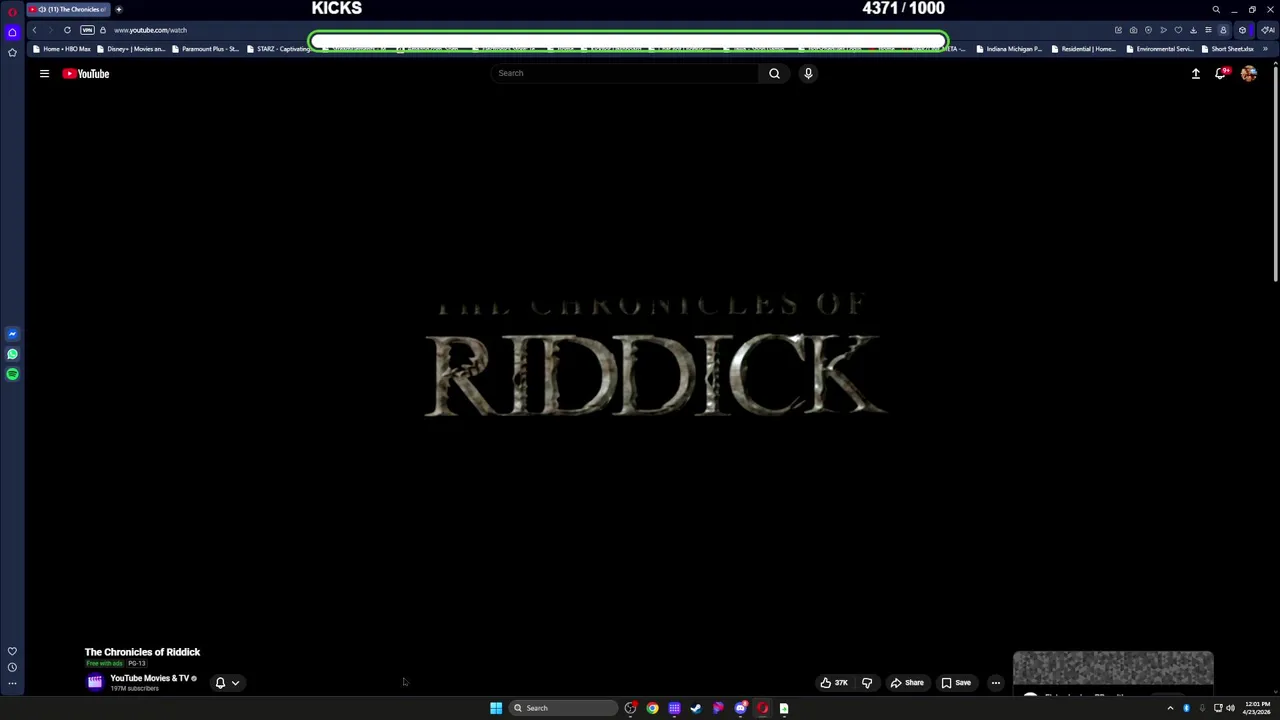
Task: Open the sidebar heart pinboards icon
Action: coord(12,651)
